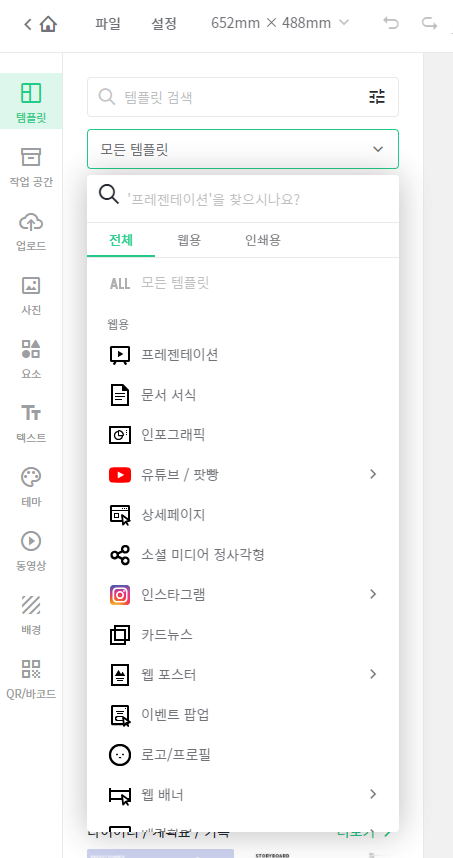Screen dimensions: 453x858
Task: Open the 사진 sidebar panel
Action: coord(31,295)
